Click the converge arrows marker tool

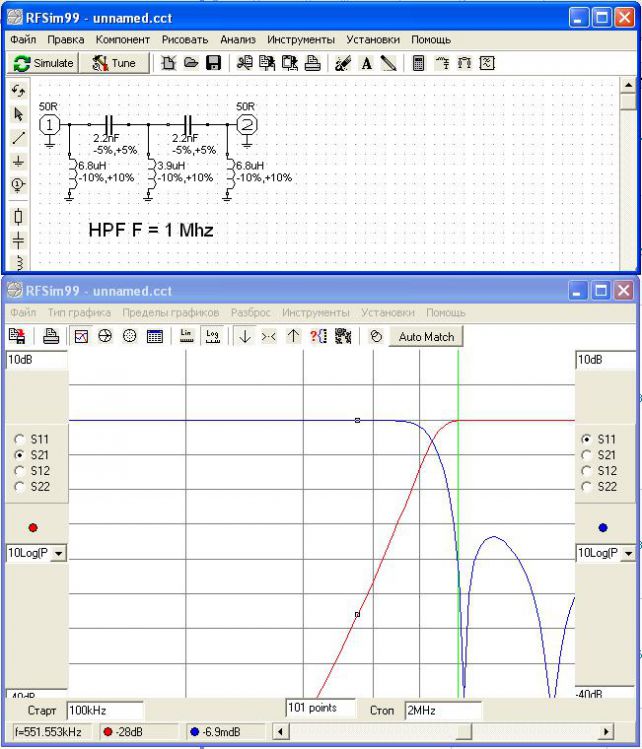point(269,336)
